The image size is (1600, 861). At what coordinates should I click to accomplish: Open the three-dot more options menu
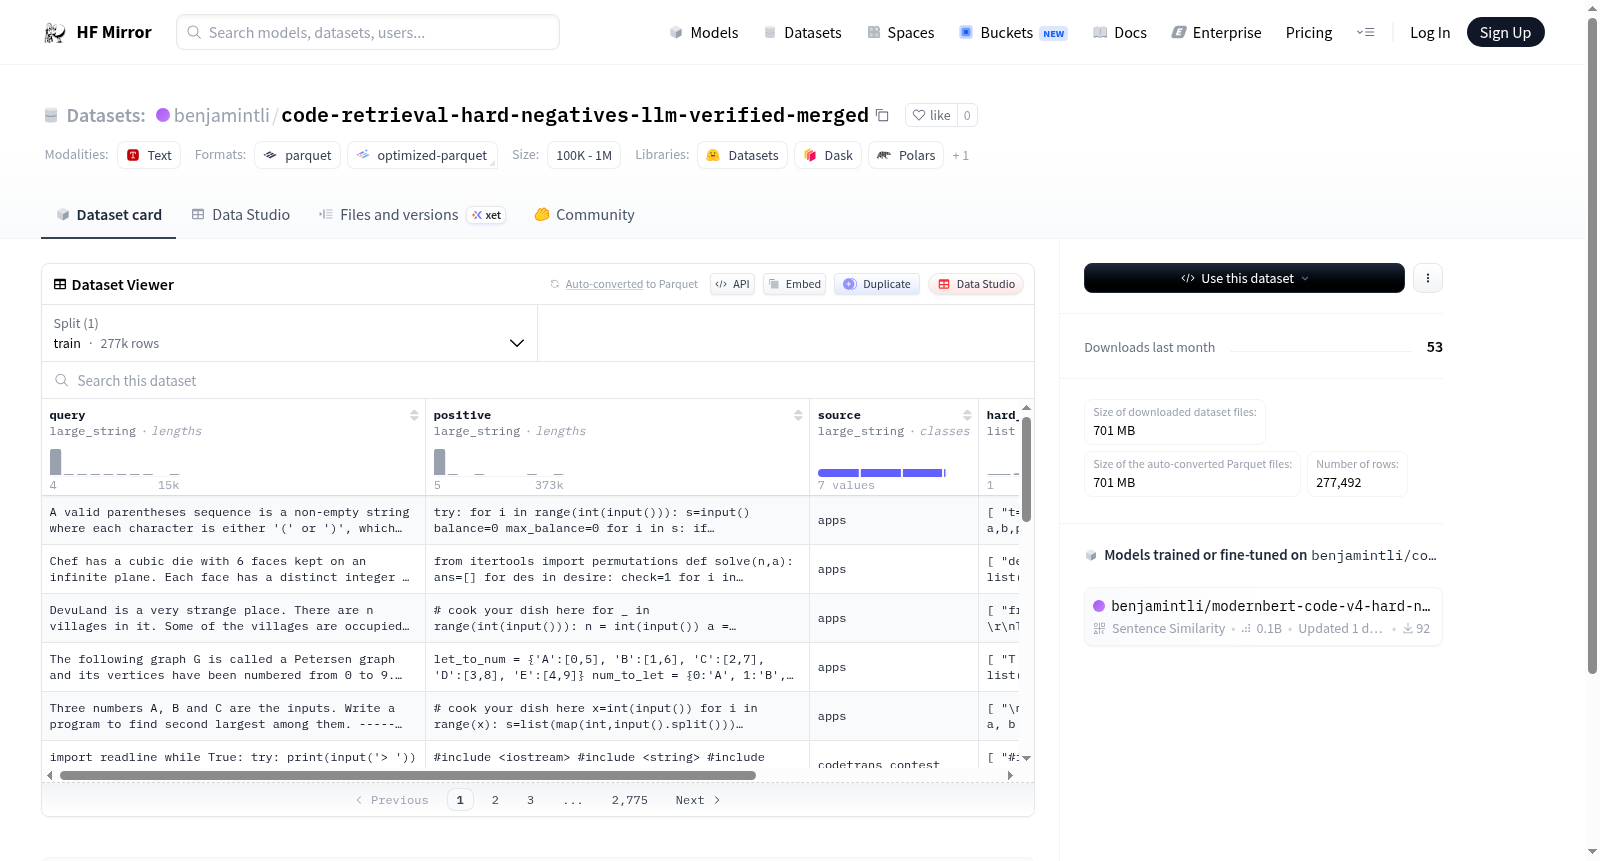click(x=1428, y=278)
